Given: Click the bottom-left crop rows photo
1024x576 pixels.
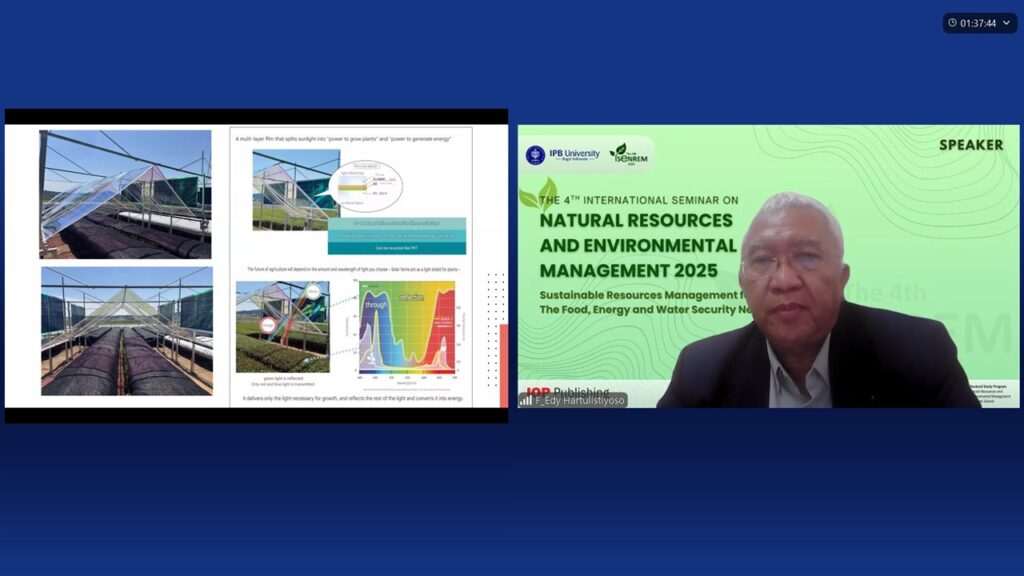Looking at the screenshot, I should click(126, 330).
